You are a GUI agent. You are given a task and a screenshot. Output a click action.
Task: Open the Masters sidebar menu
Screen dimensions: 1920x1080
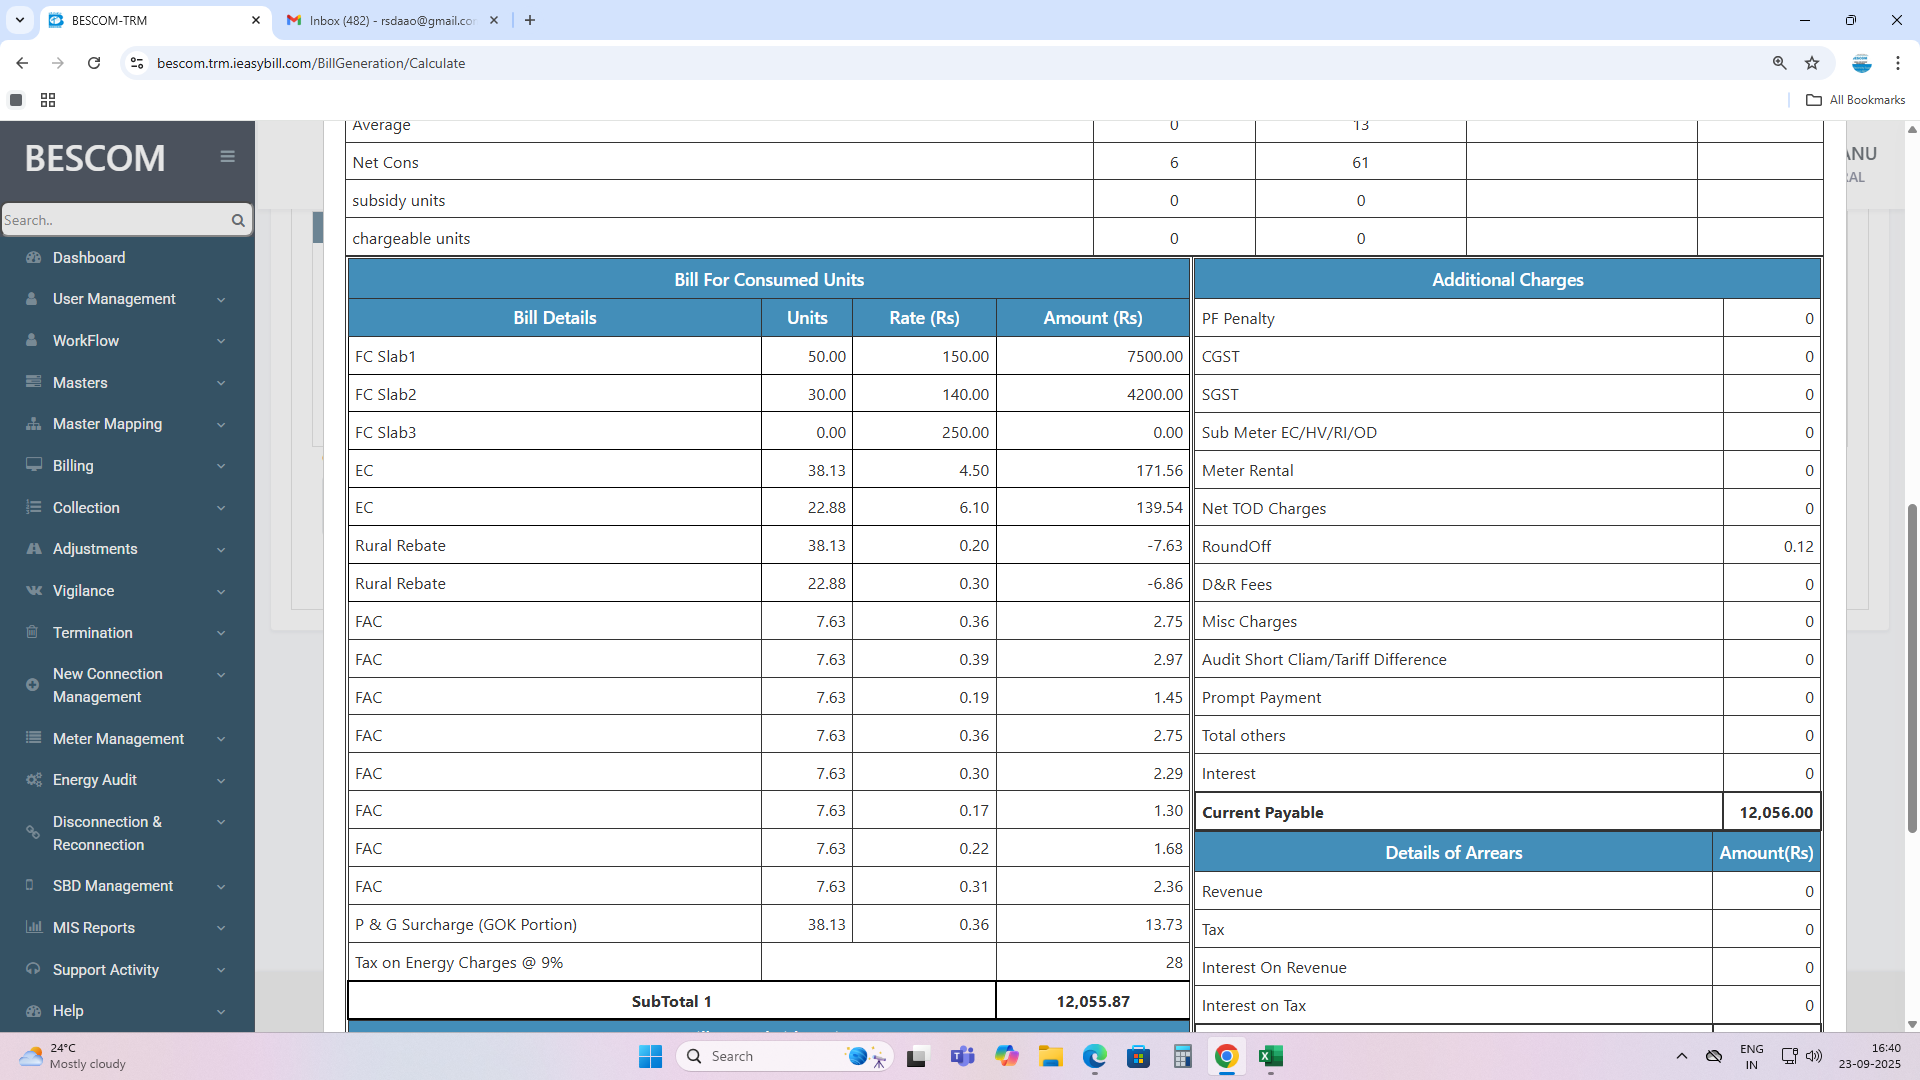80,382
